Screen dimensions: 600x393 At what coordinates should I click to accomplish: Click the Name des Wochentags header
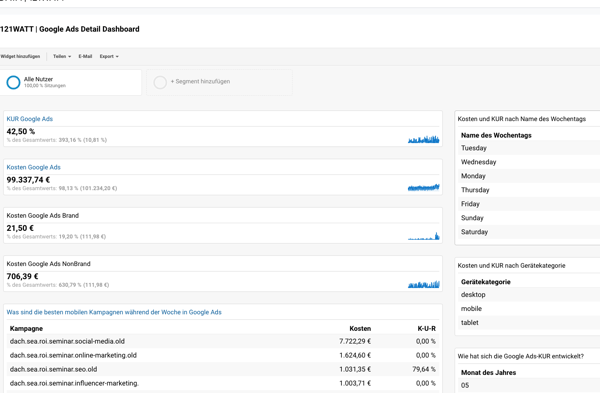[x=496, y=135]
